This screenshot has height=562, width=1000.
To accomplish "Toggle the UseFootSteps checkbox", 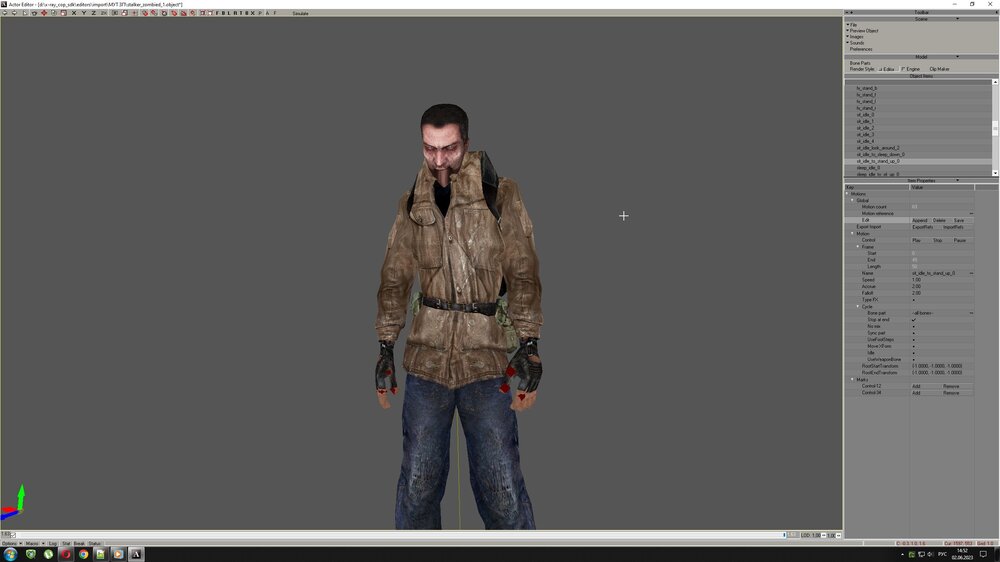I will 914,340.
